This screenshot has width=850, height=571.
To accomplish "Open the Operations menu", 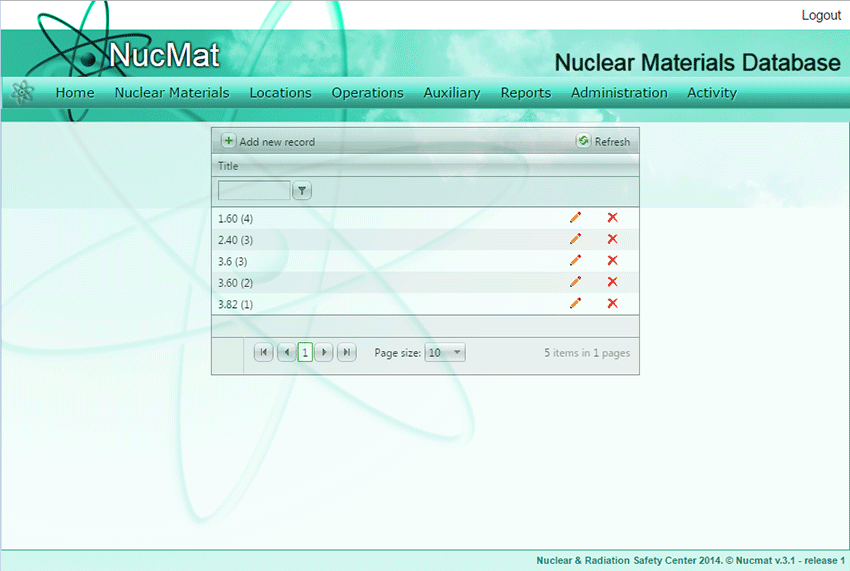I will tap(367, 93).
